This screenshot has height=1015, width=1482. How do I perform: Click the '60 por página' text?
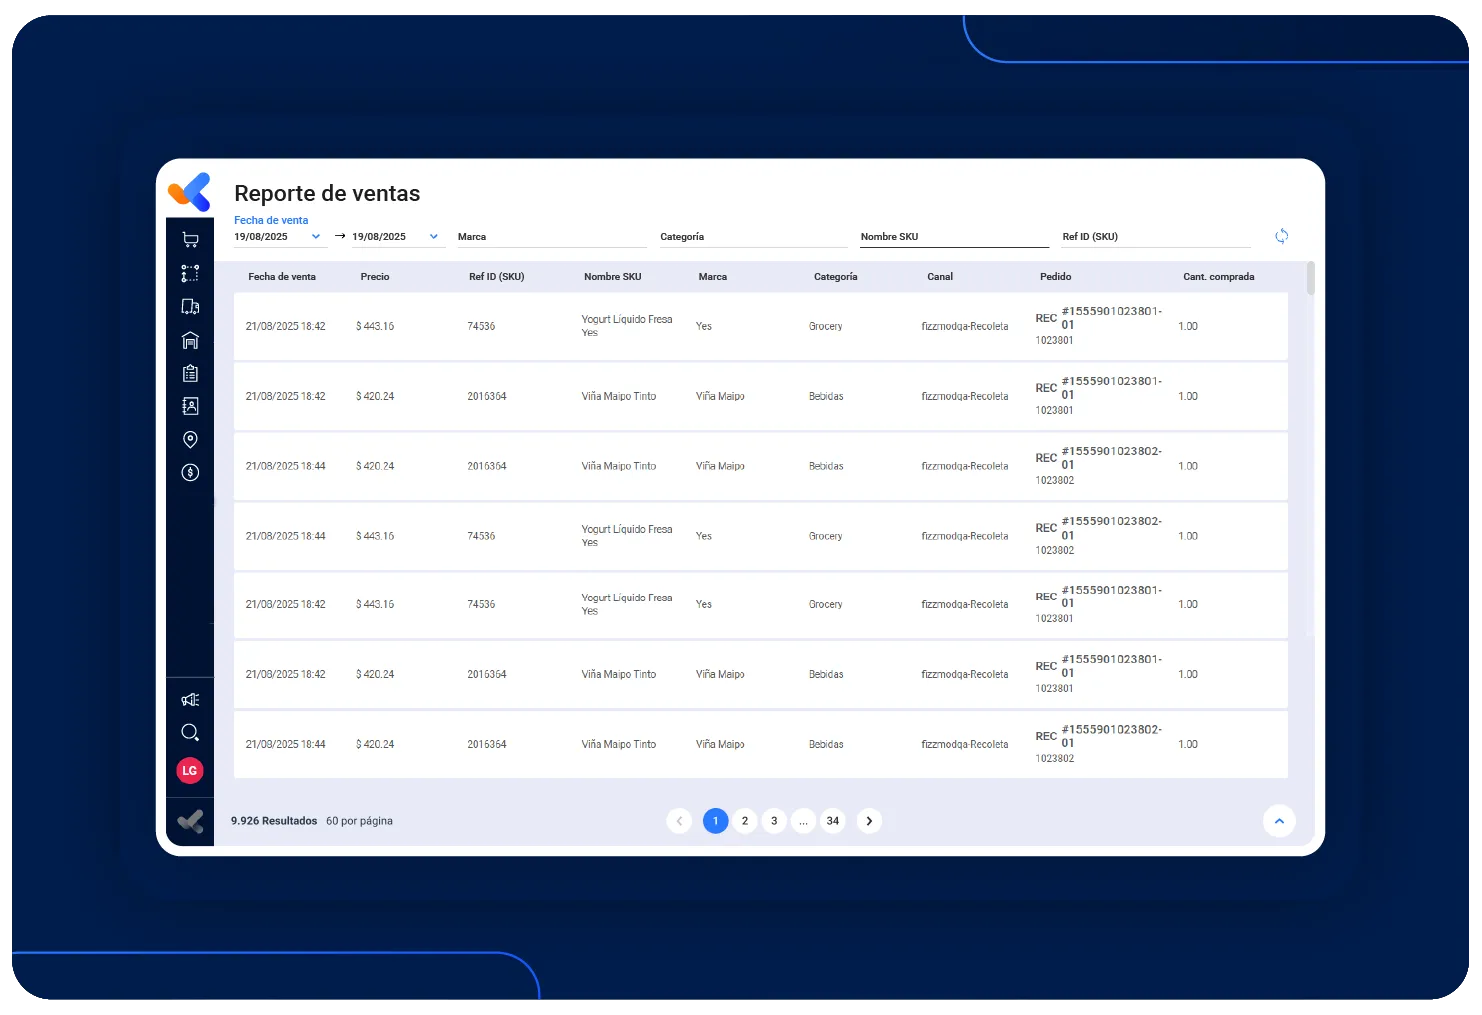359,821
